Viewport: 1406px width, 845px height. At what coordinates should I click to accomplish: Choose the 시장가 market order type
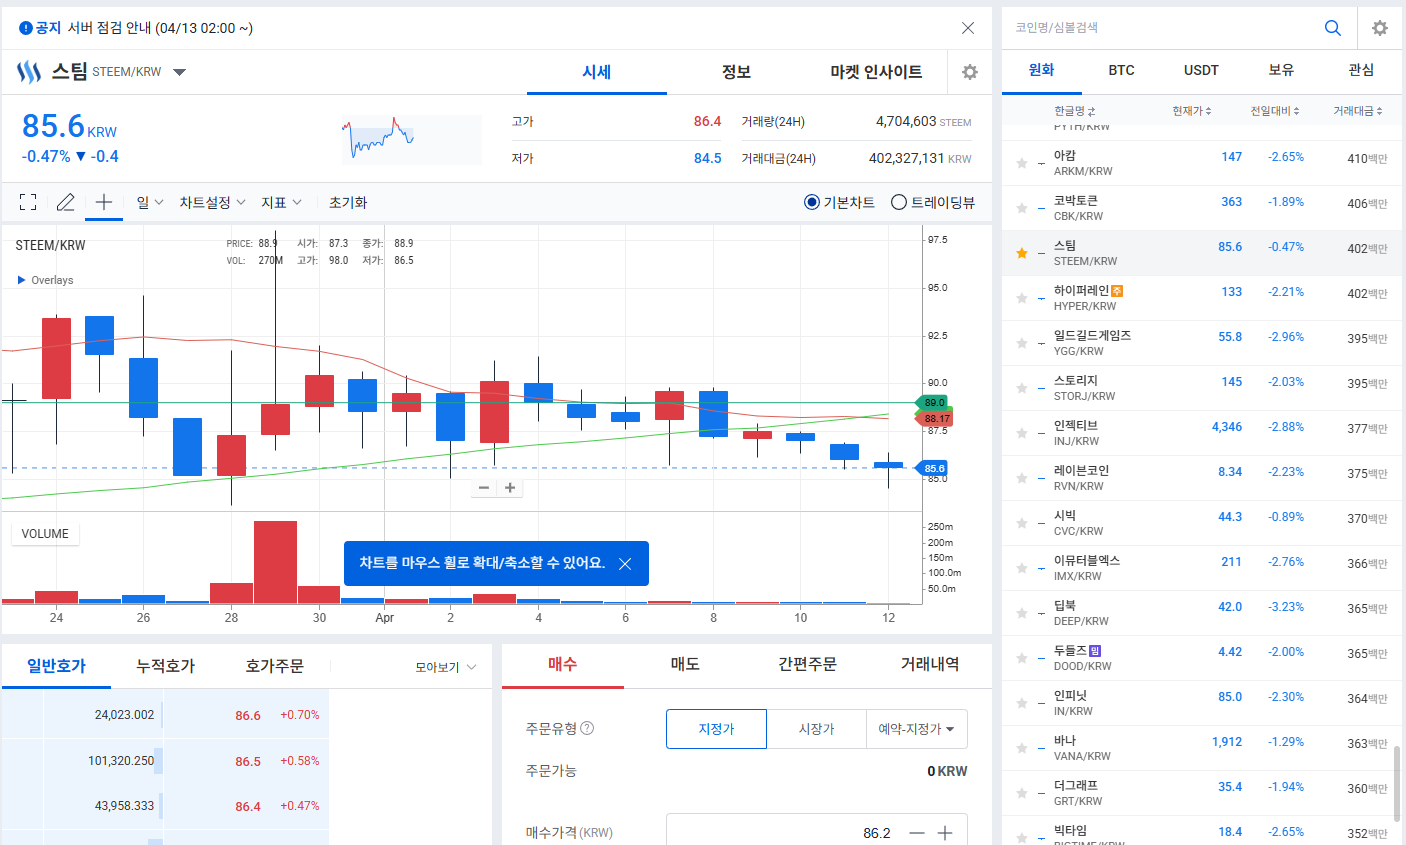click(816, 729)
